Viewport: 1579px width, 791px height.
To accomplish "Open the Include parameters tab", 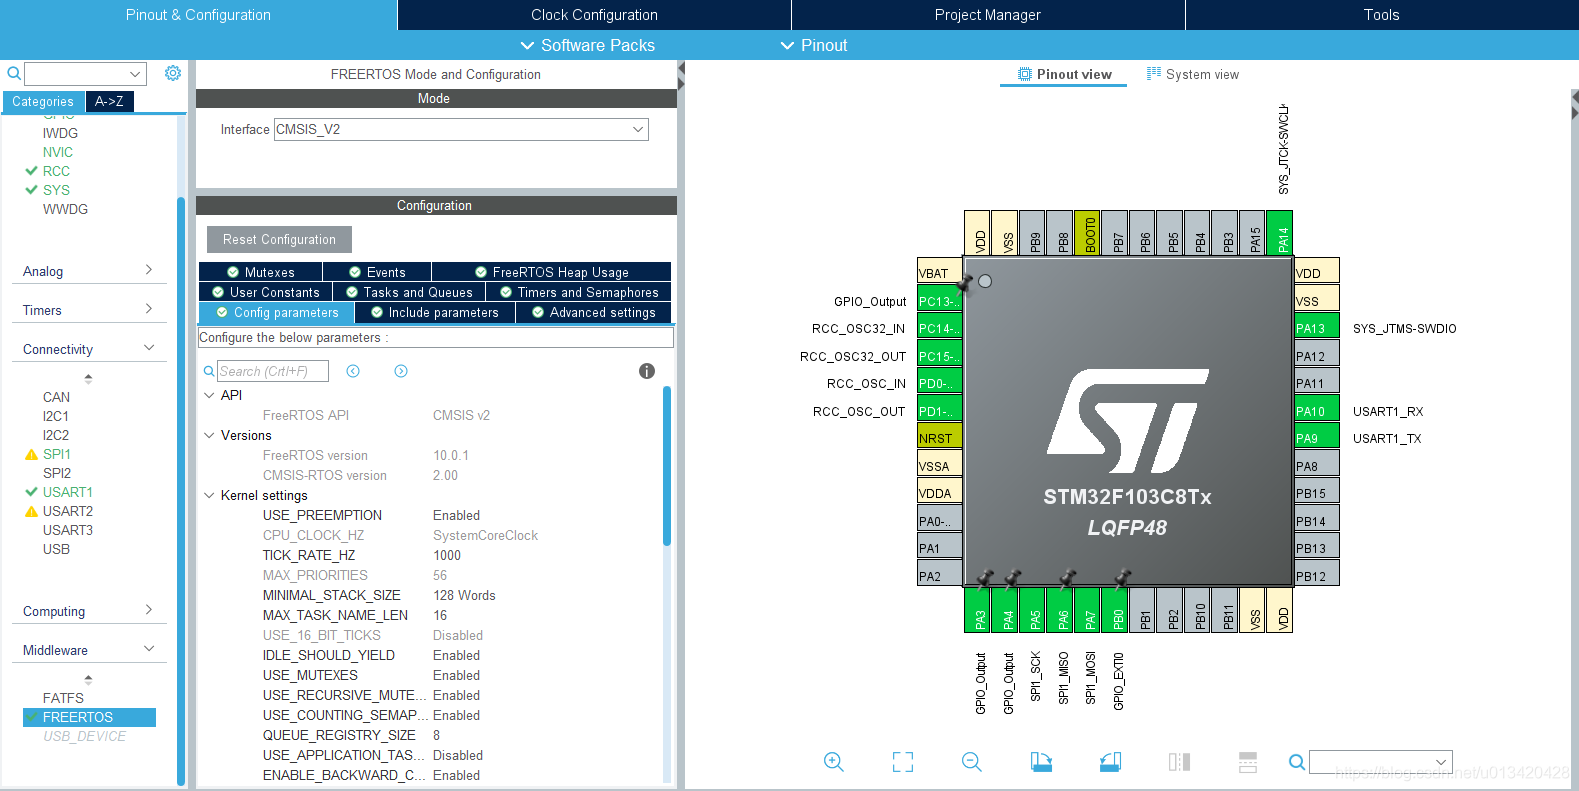I will 435,312.
